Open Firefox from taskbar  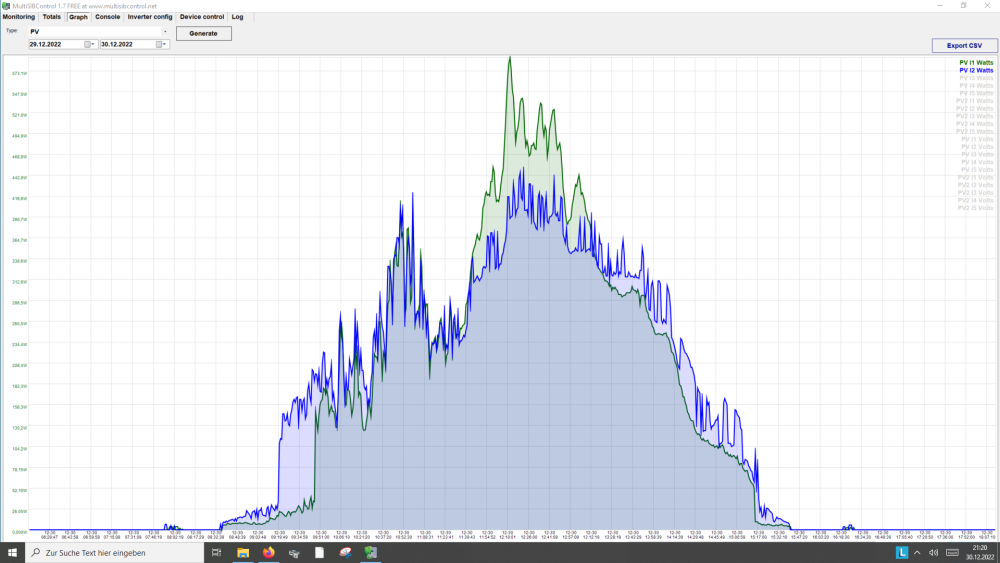coord(268,553)
